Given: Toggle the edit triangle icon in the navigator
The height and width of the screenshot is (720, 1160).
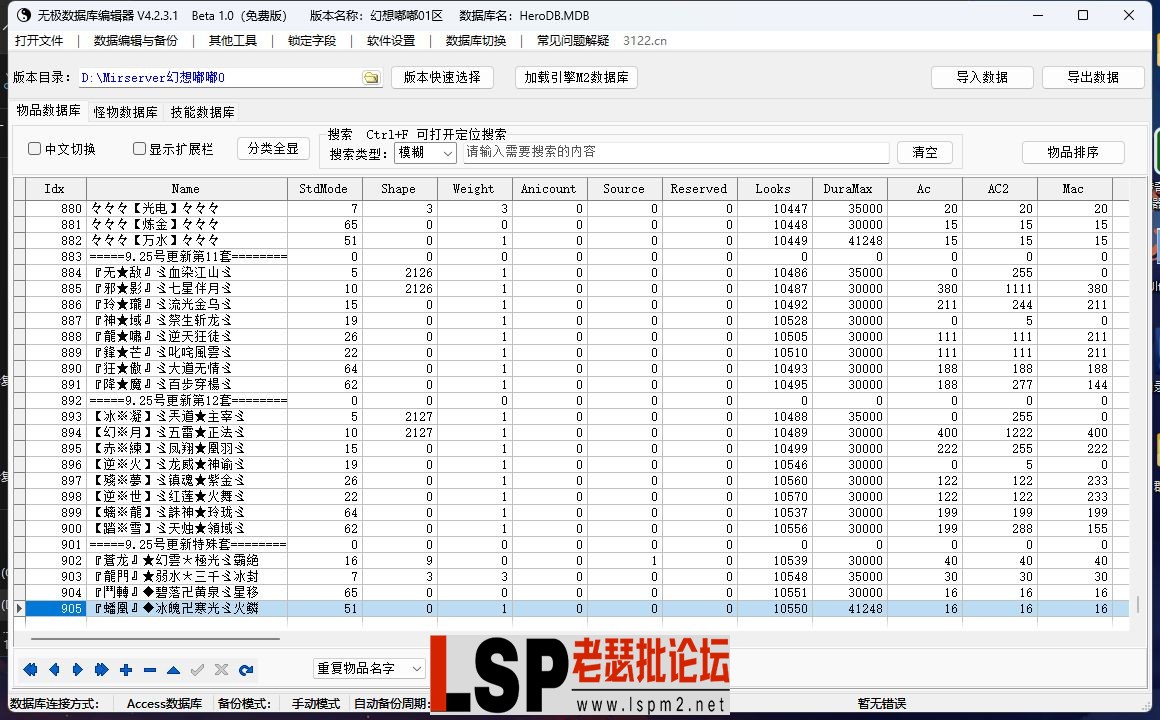Looking at the screenshot, I should click(174, 670).
